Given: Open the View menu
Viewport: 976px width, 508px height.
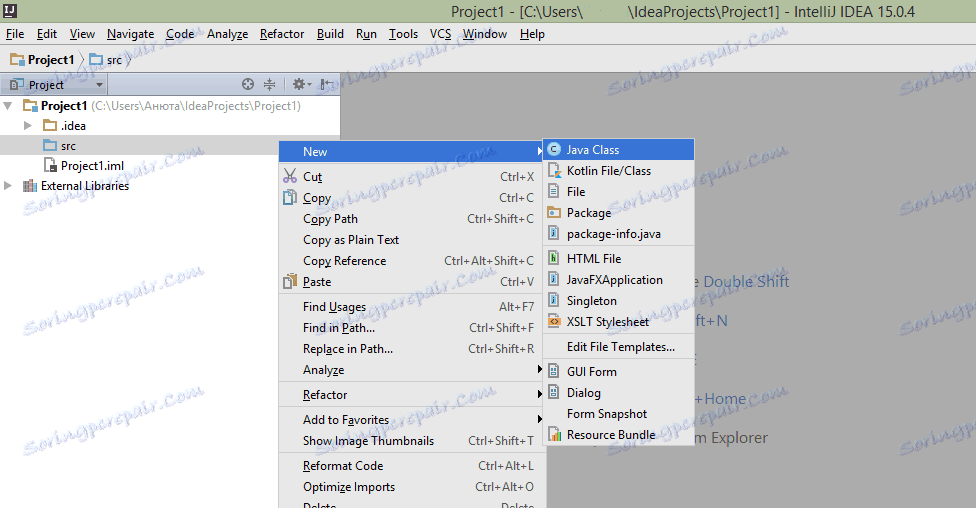Looking at the screenshot, I should click(82, 34).
